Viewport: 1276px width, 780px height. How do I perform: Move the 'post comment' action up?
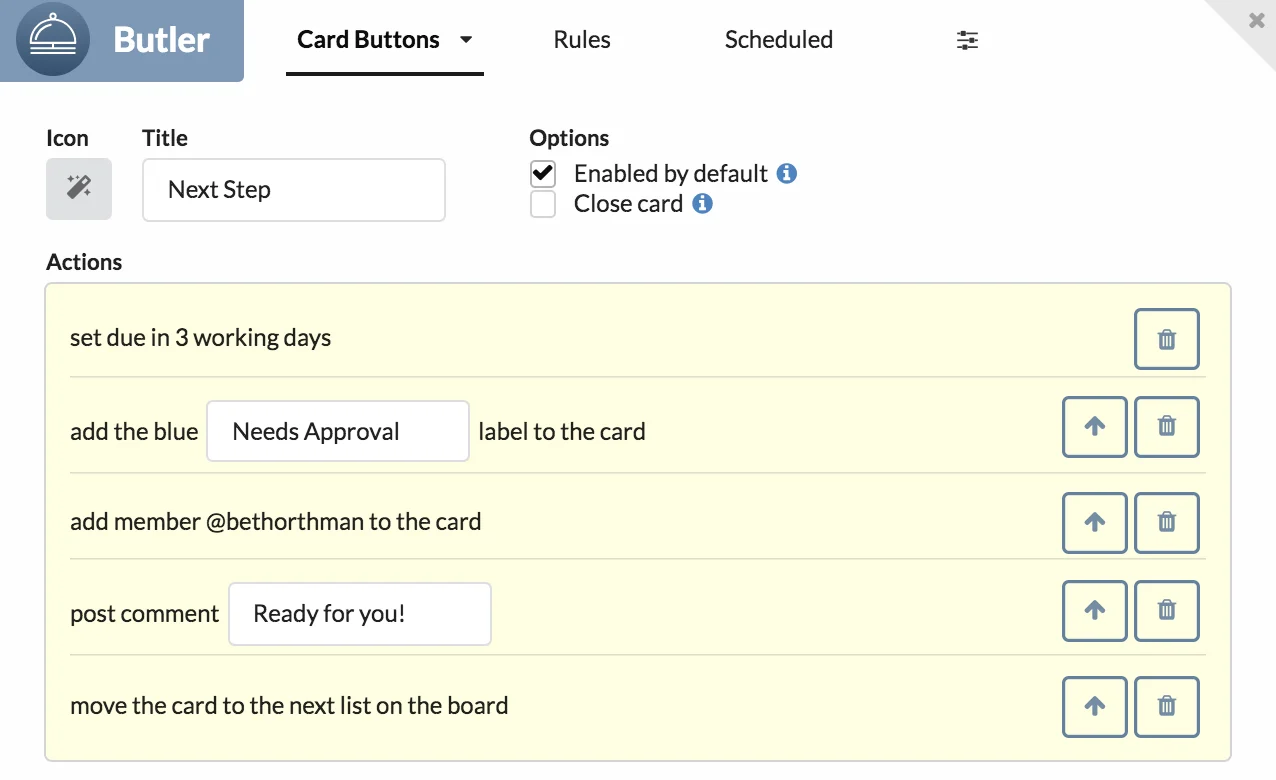[x=1094, y=611]
